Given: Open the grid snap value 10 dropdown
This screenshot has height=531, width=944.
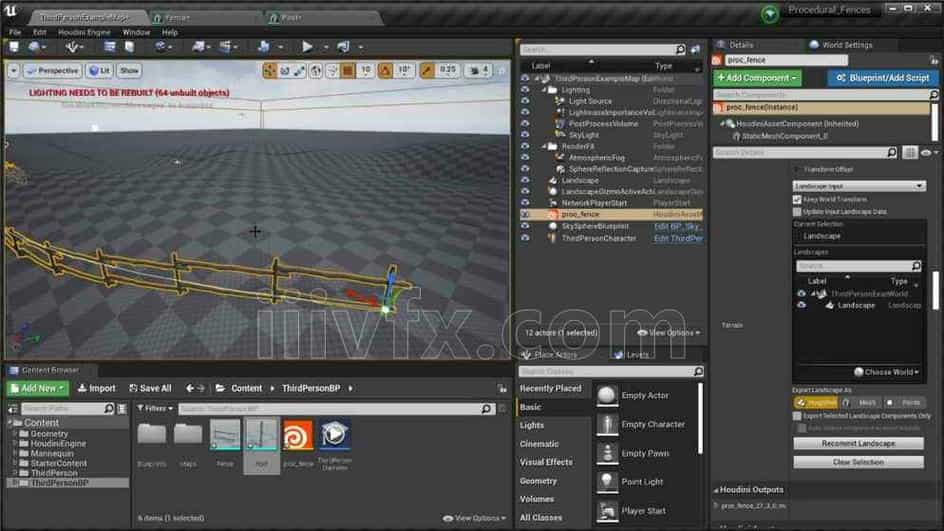Looking at the screenshot, I should click(x=365, y=71).
